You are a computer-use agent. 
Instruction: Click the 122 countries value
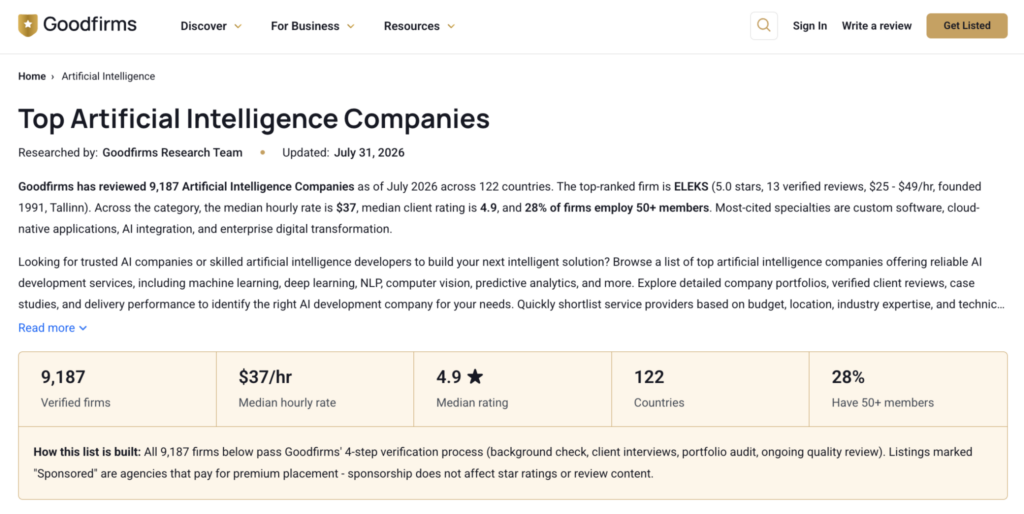coord(649,377)
